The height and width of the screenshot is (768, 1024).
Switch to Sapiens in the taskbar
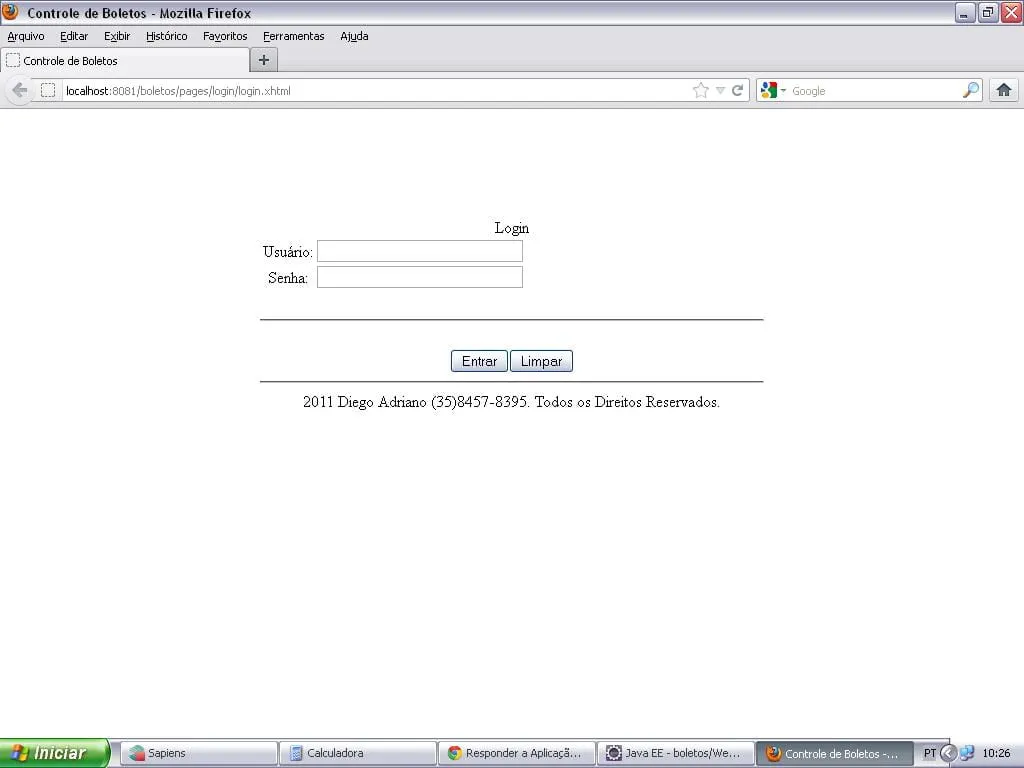[199, 753]
